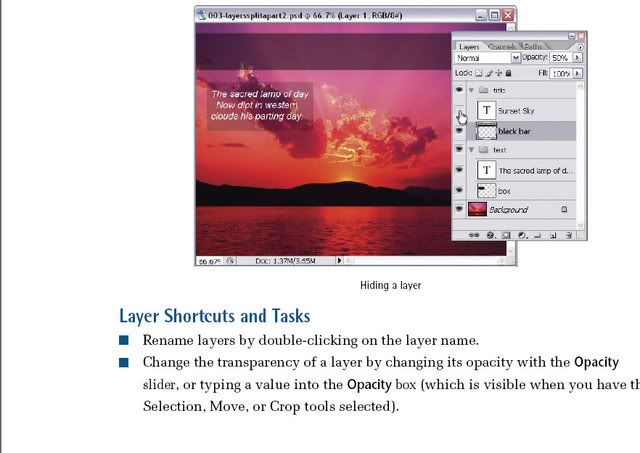Select the box layer name
Screen dimensions: 640x453
click(504, 191)
